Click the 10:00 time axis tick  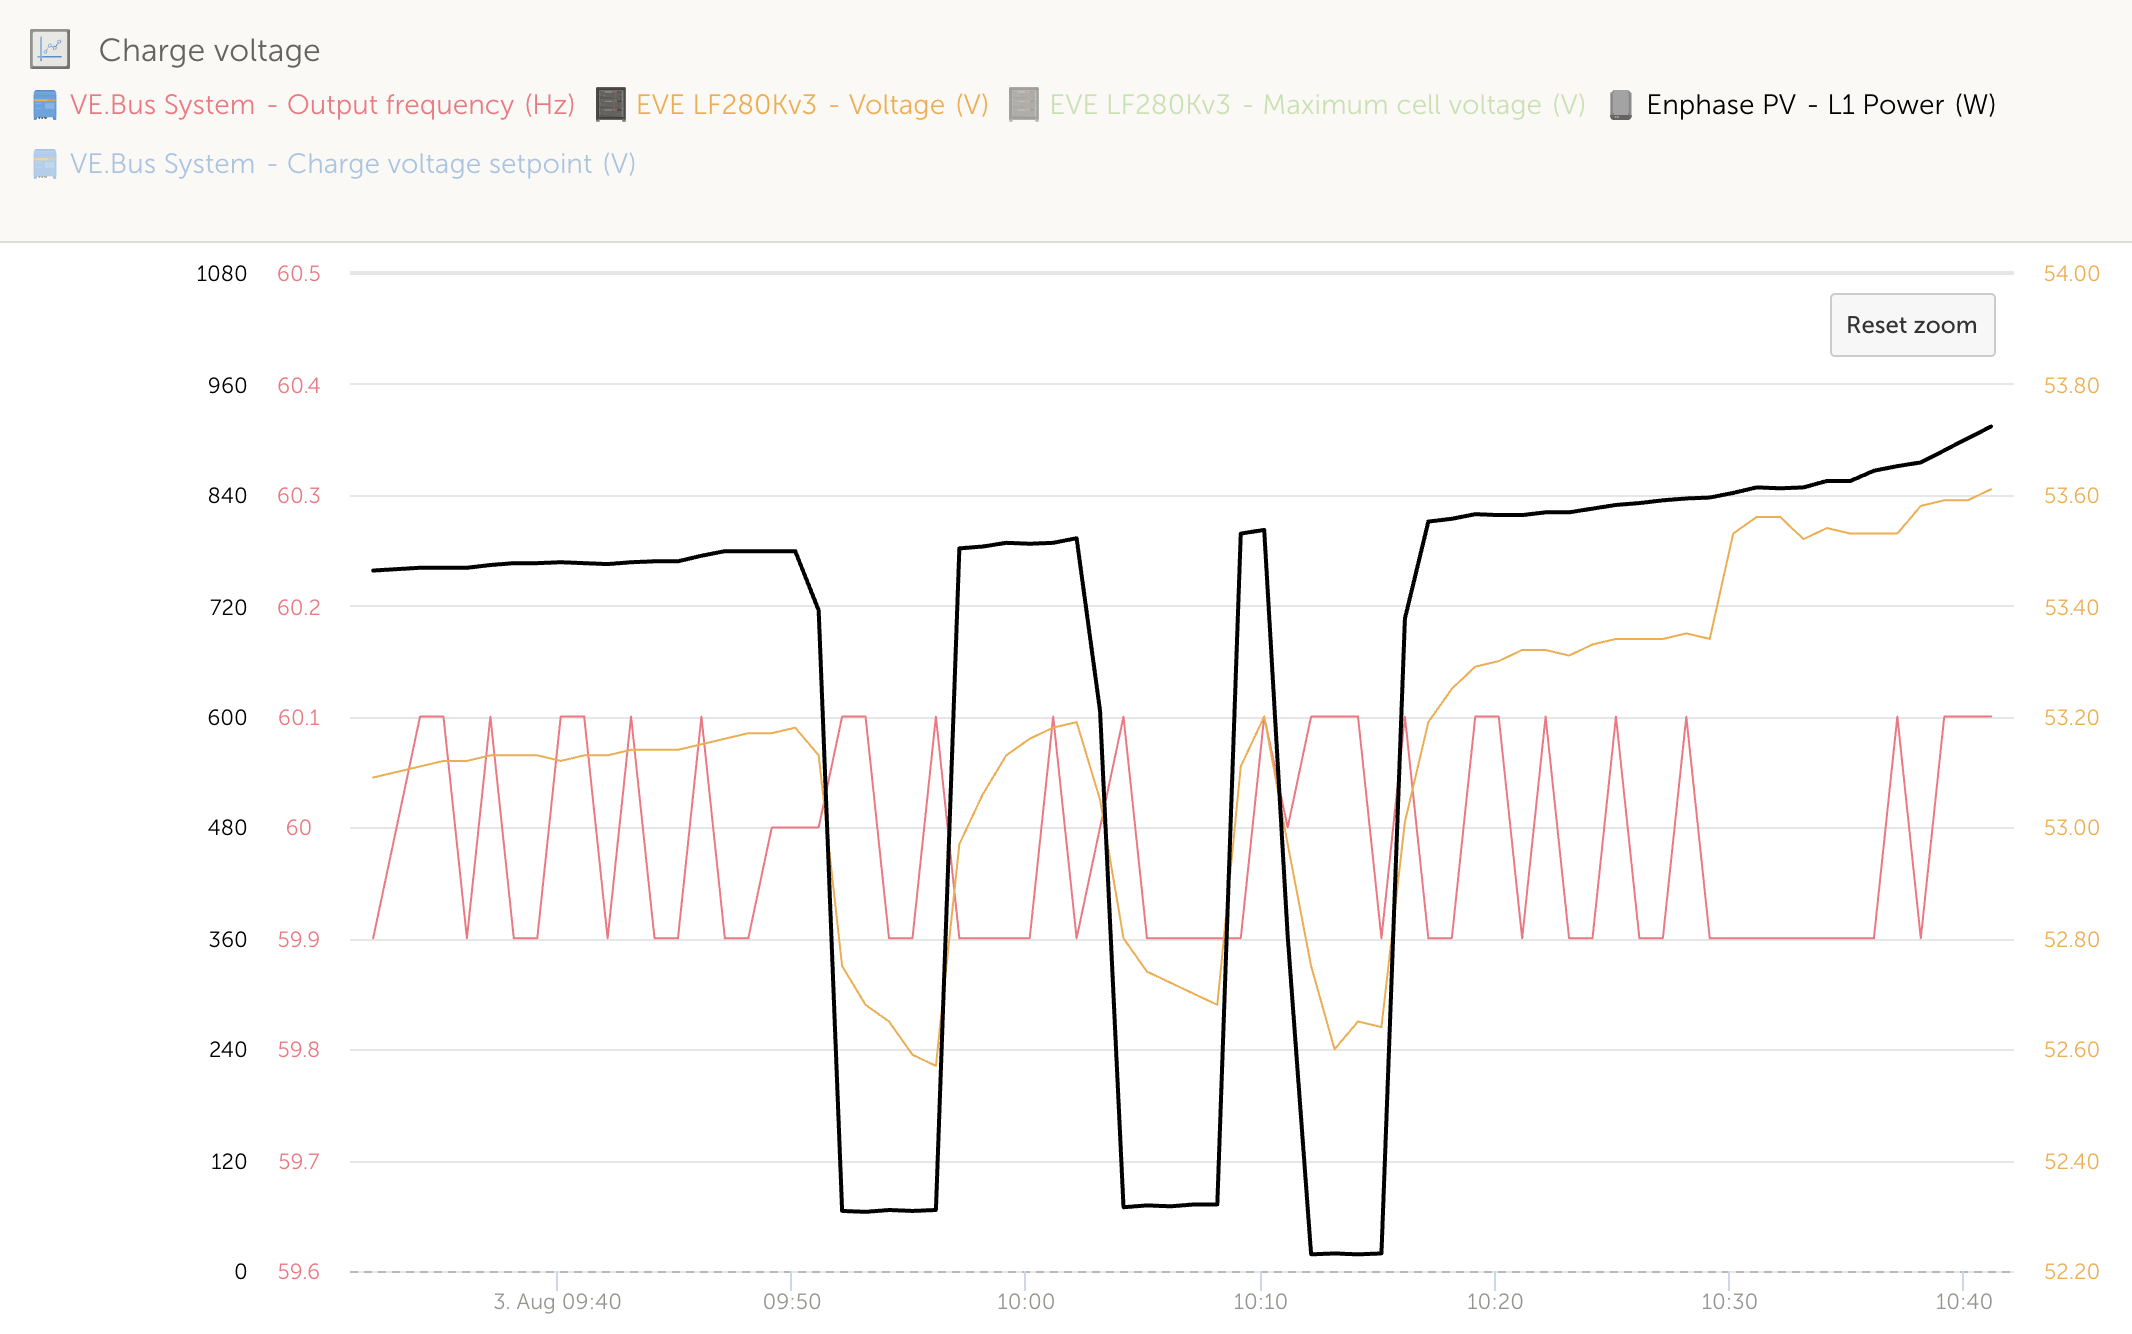1025,1301
